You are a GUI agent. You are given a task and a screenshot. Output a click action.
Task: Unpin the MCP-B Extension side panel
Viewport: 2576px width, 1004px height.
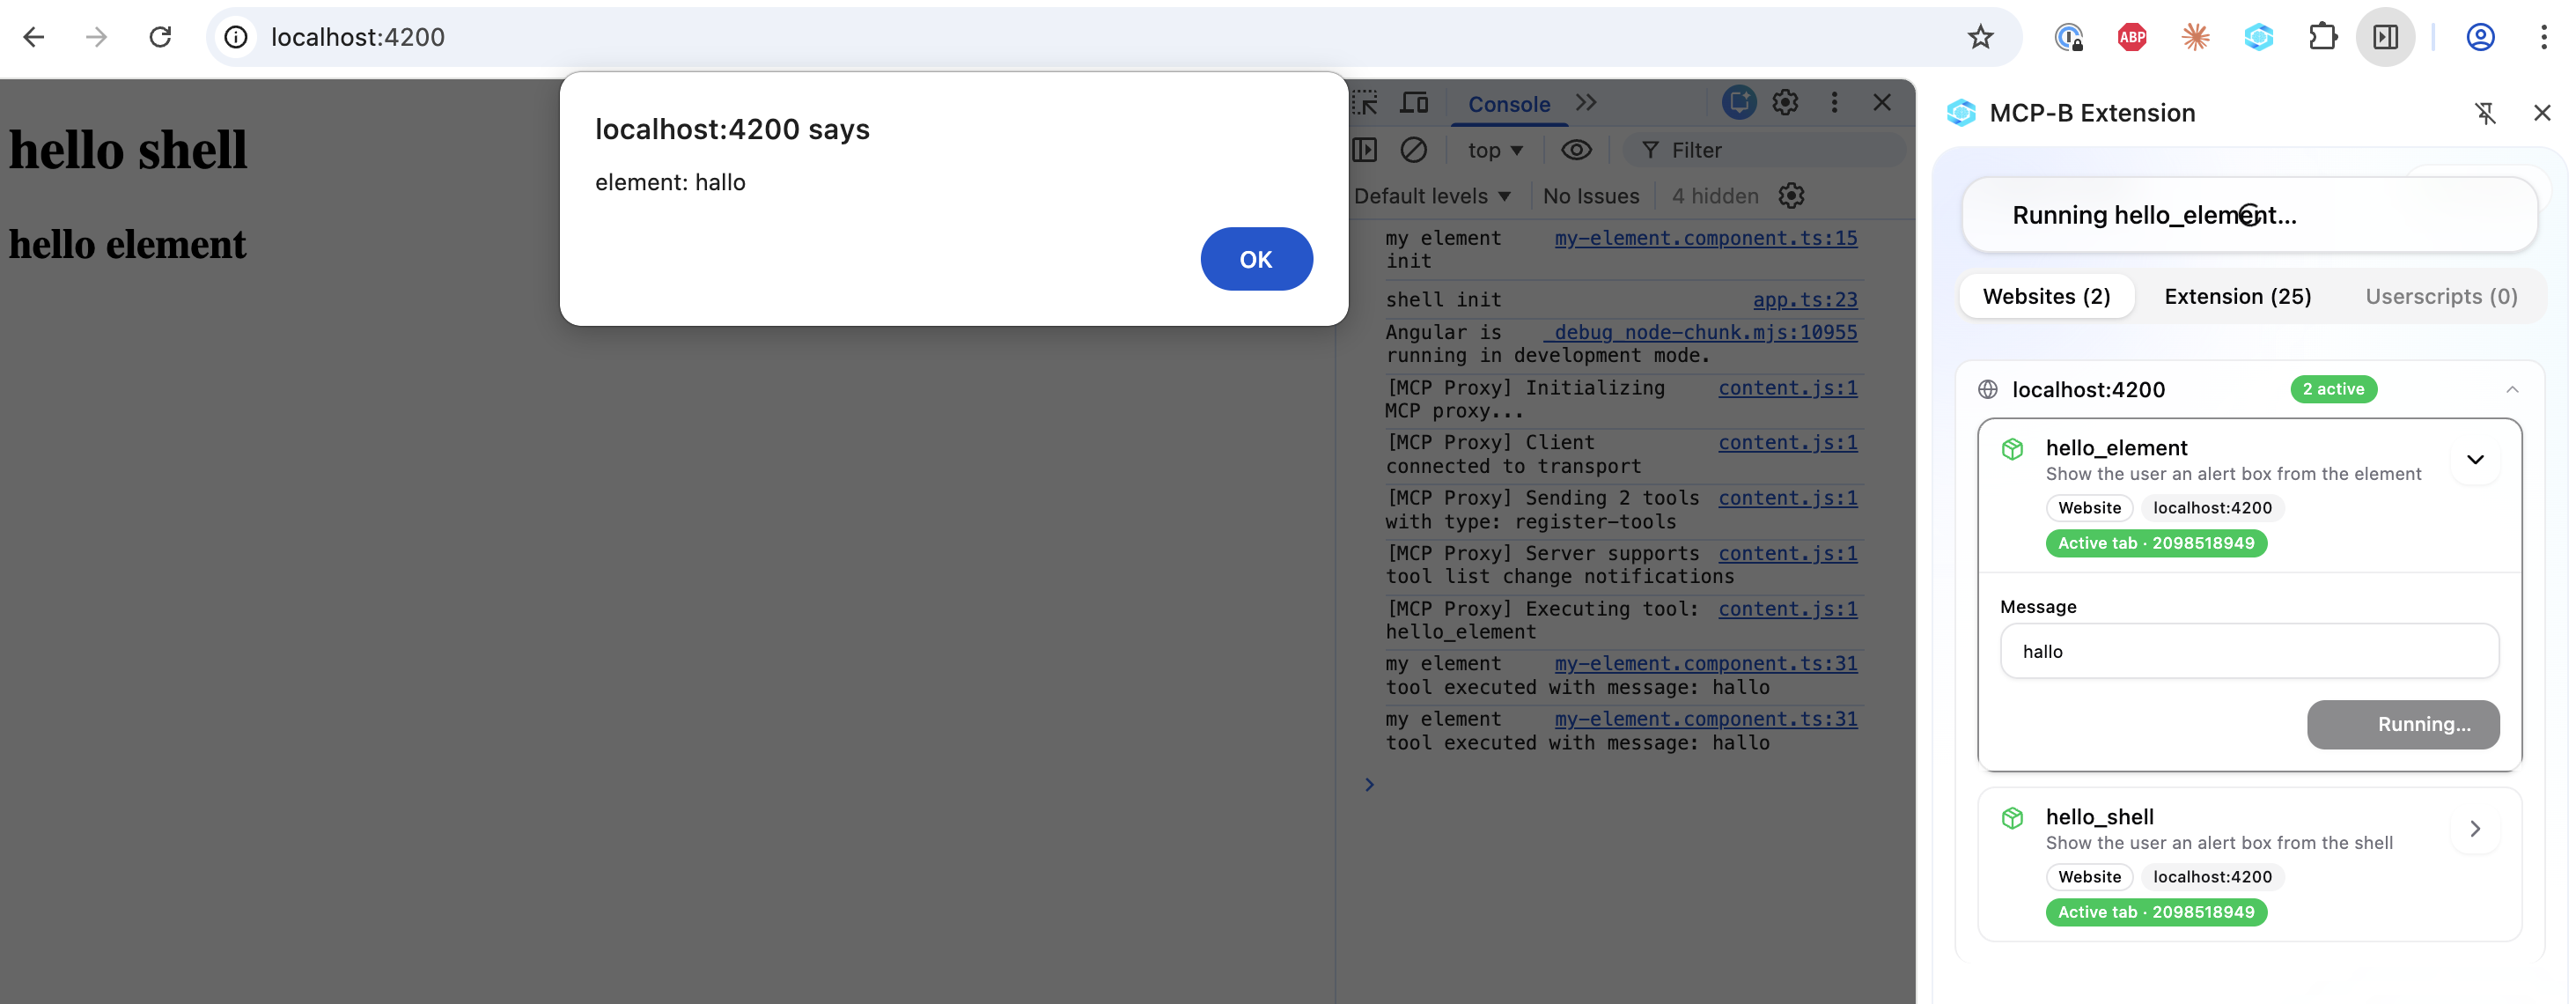[2487, 113]
